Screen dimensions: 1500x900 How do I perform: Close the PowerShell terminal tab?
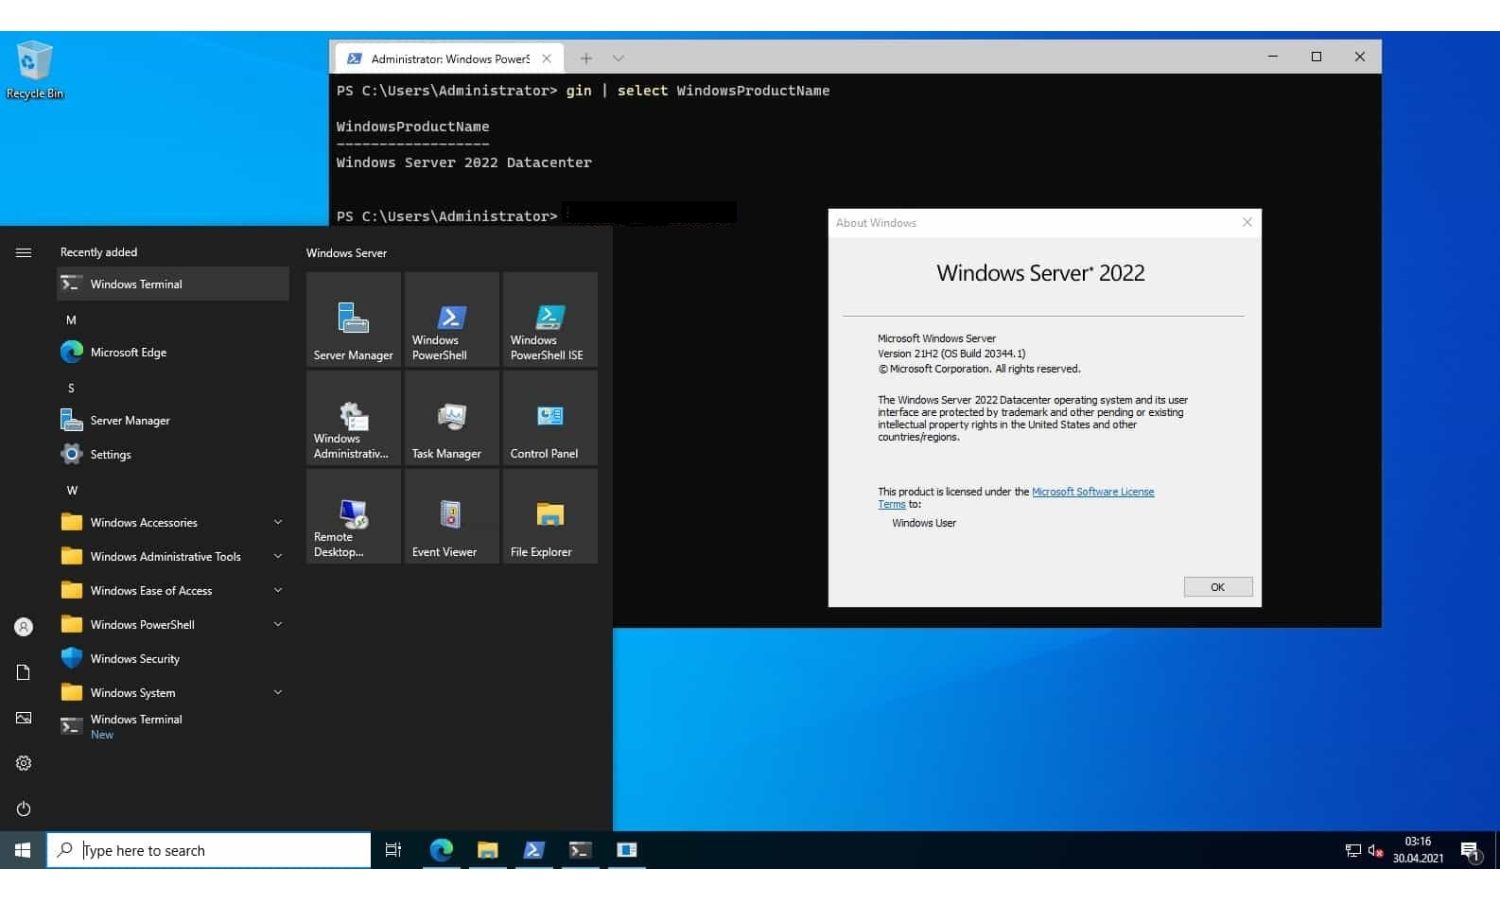pos(547,59)
